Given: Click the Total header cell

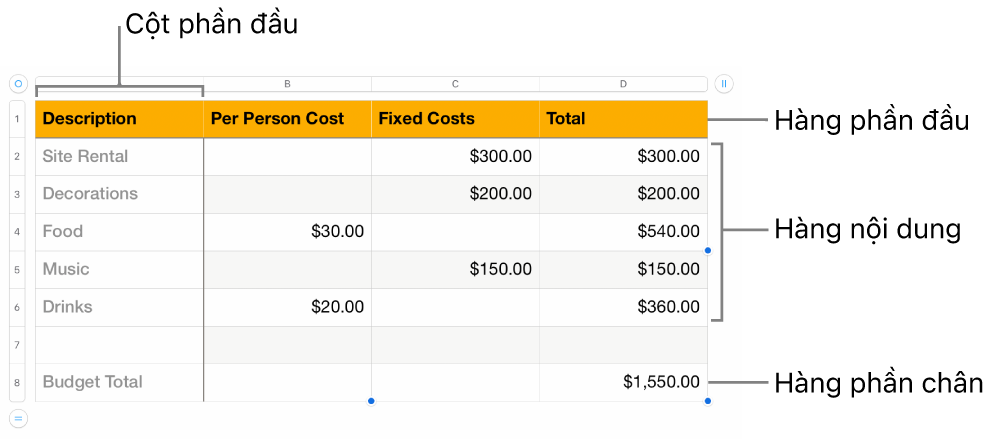Looking at the screenshot, I should (623, 119).
